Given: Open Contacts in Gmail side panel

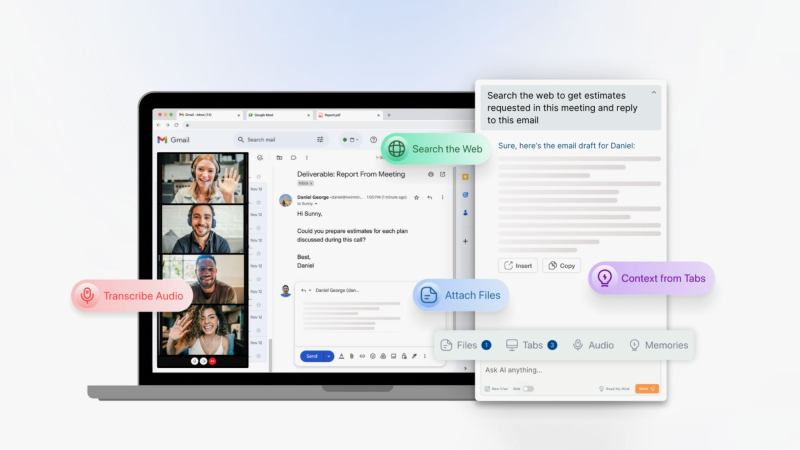Looking at the screenshot, I should 465,213.
